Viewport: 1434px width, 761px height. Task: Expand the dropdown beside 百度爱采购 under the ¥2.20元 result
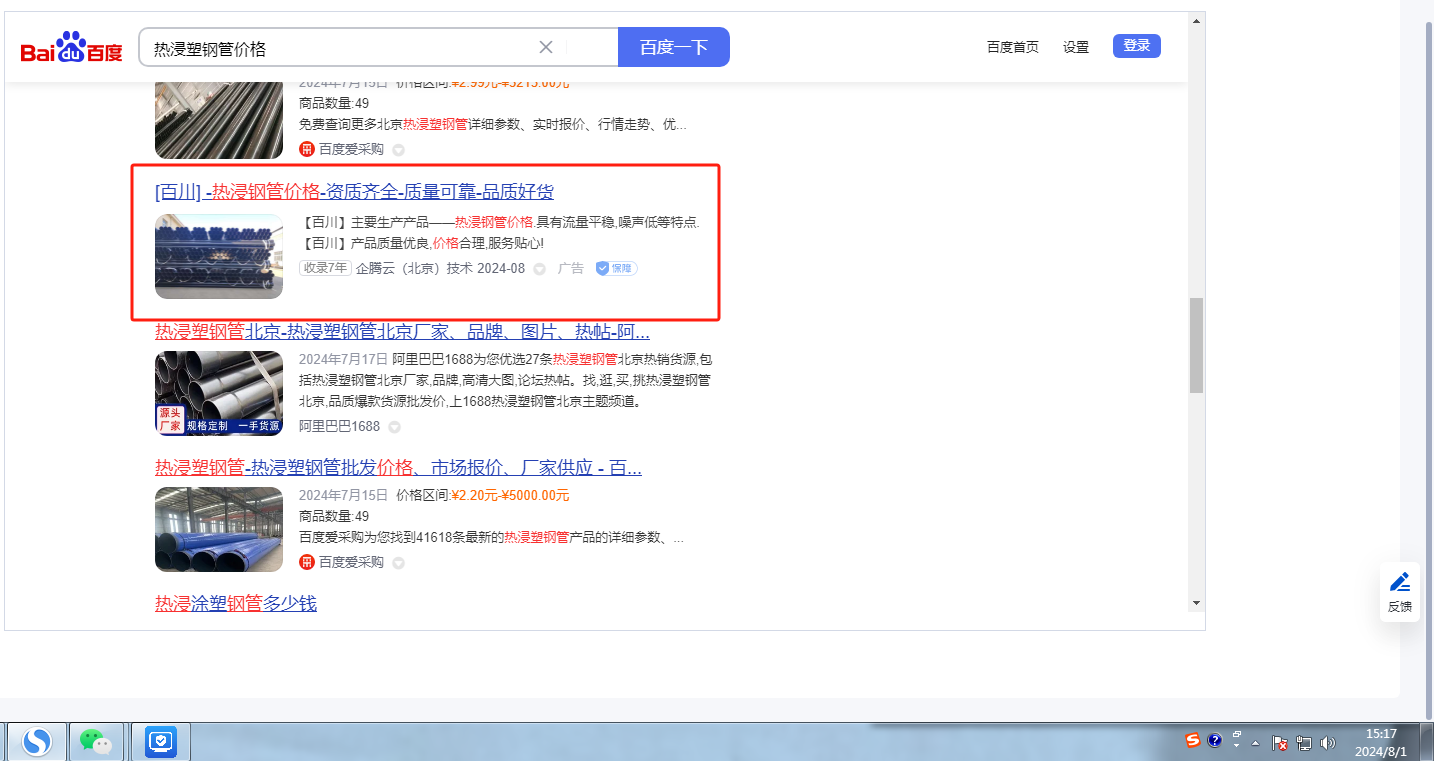(x=398, y=563)
